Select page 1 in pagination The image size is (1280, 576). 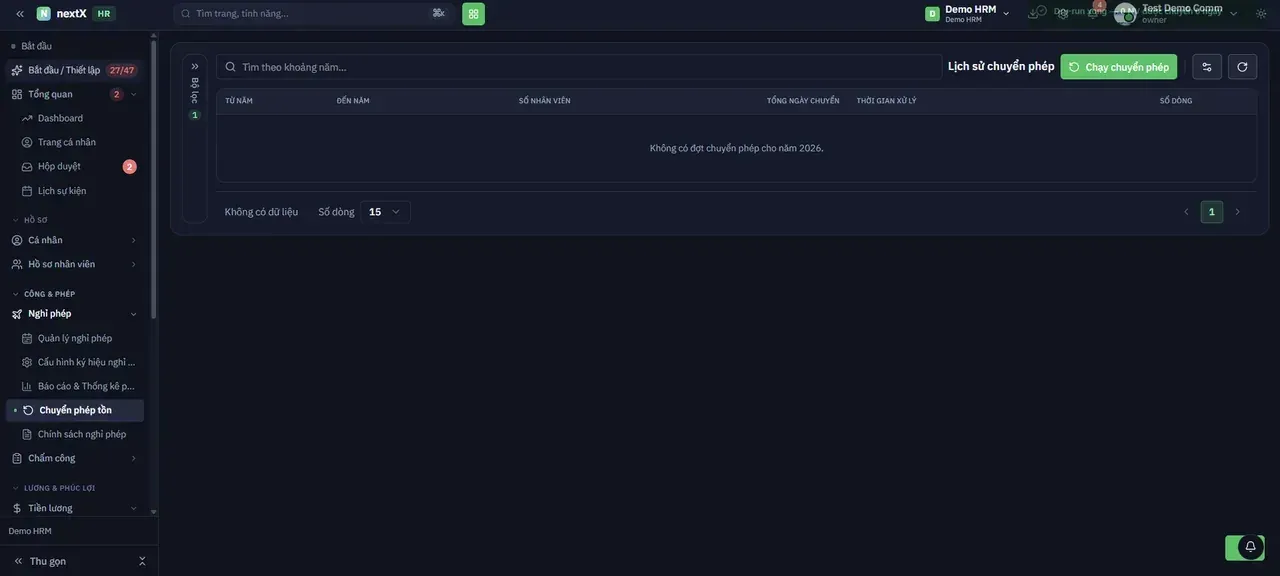(x=1212, y=212)
